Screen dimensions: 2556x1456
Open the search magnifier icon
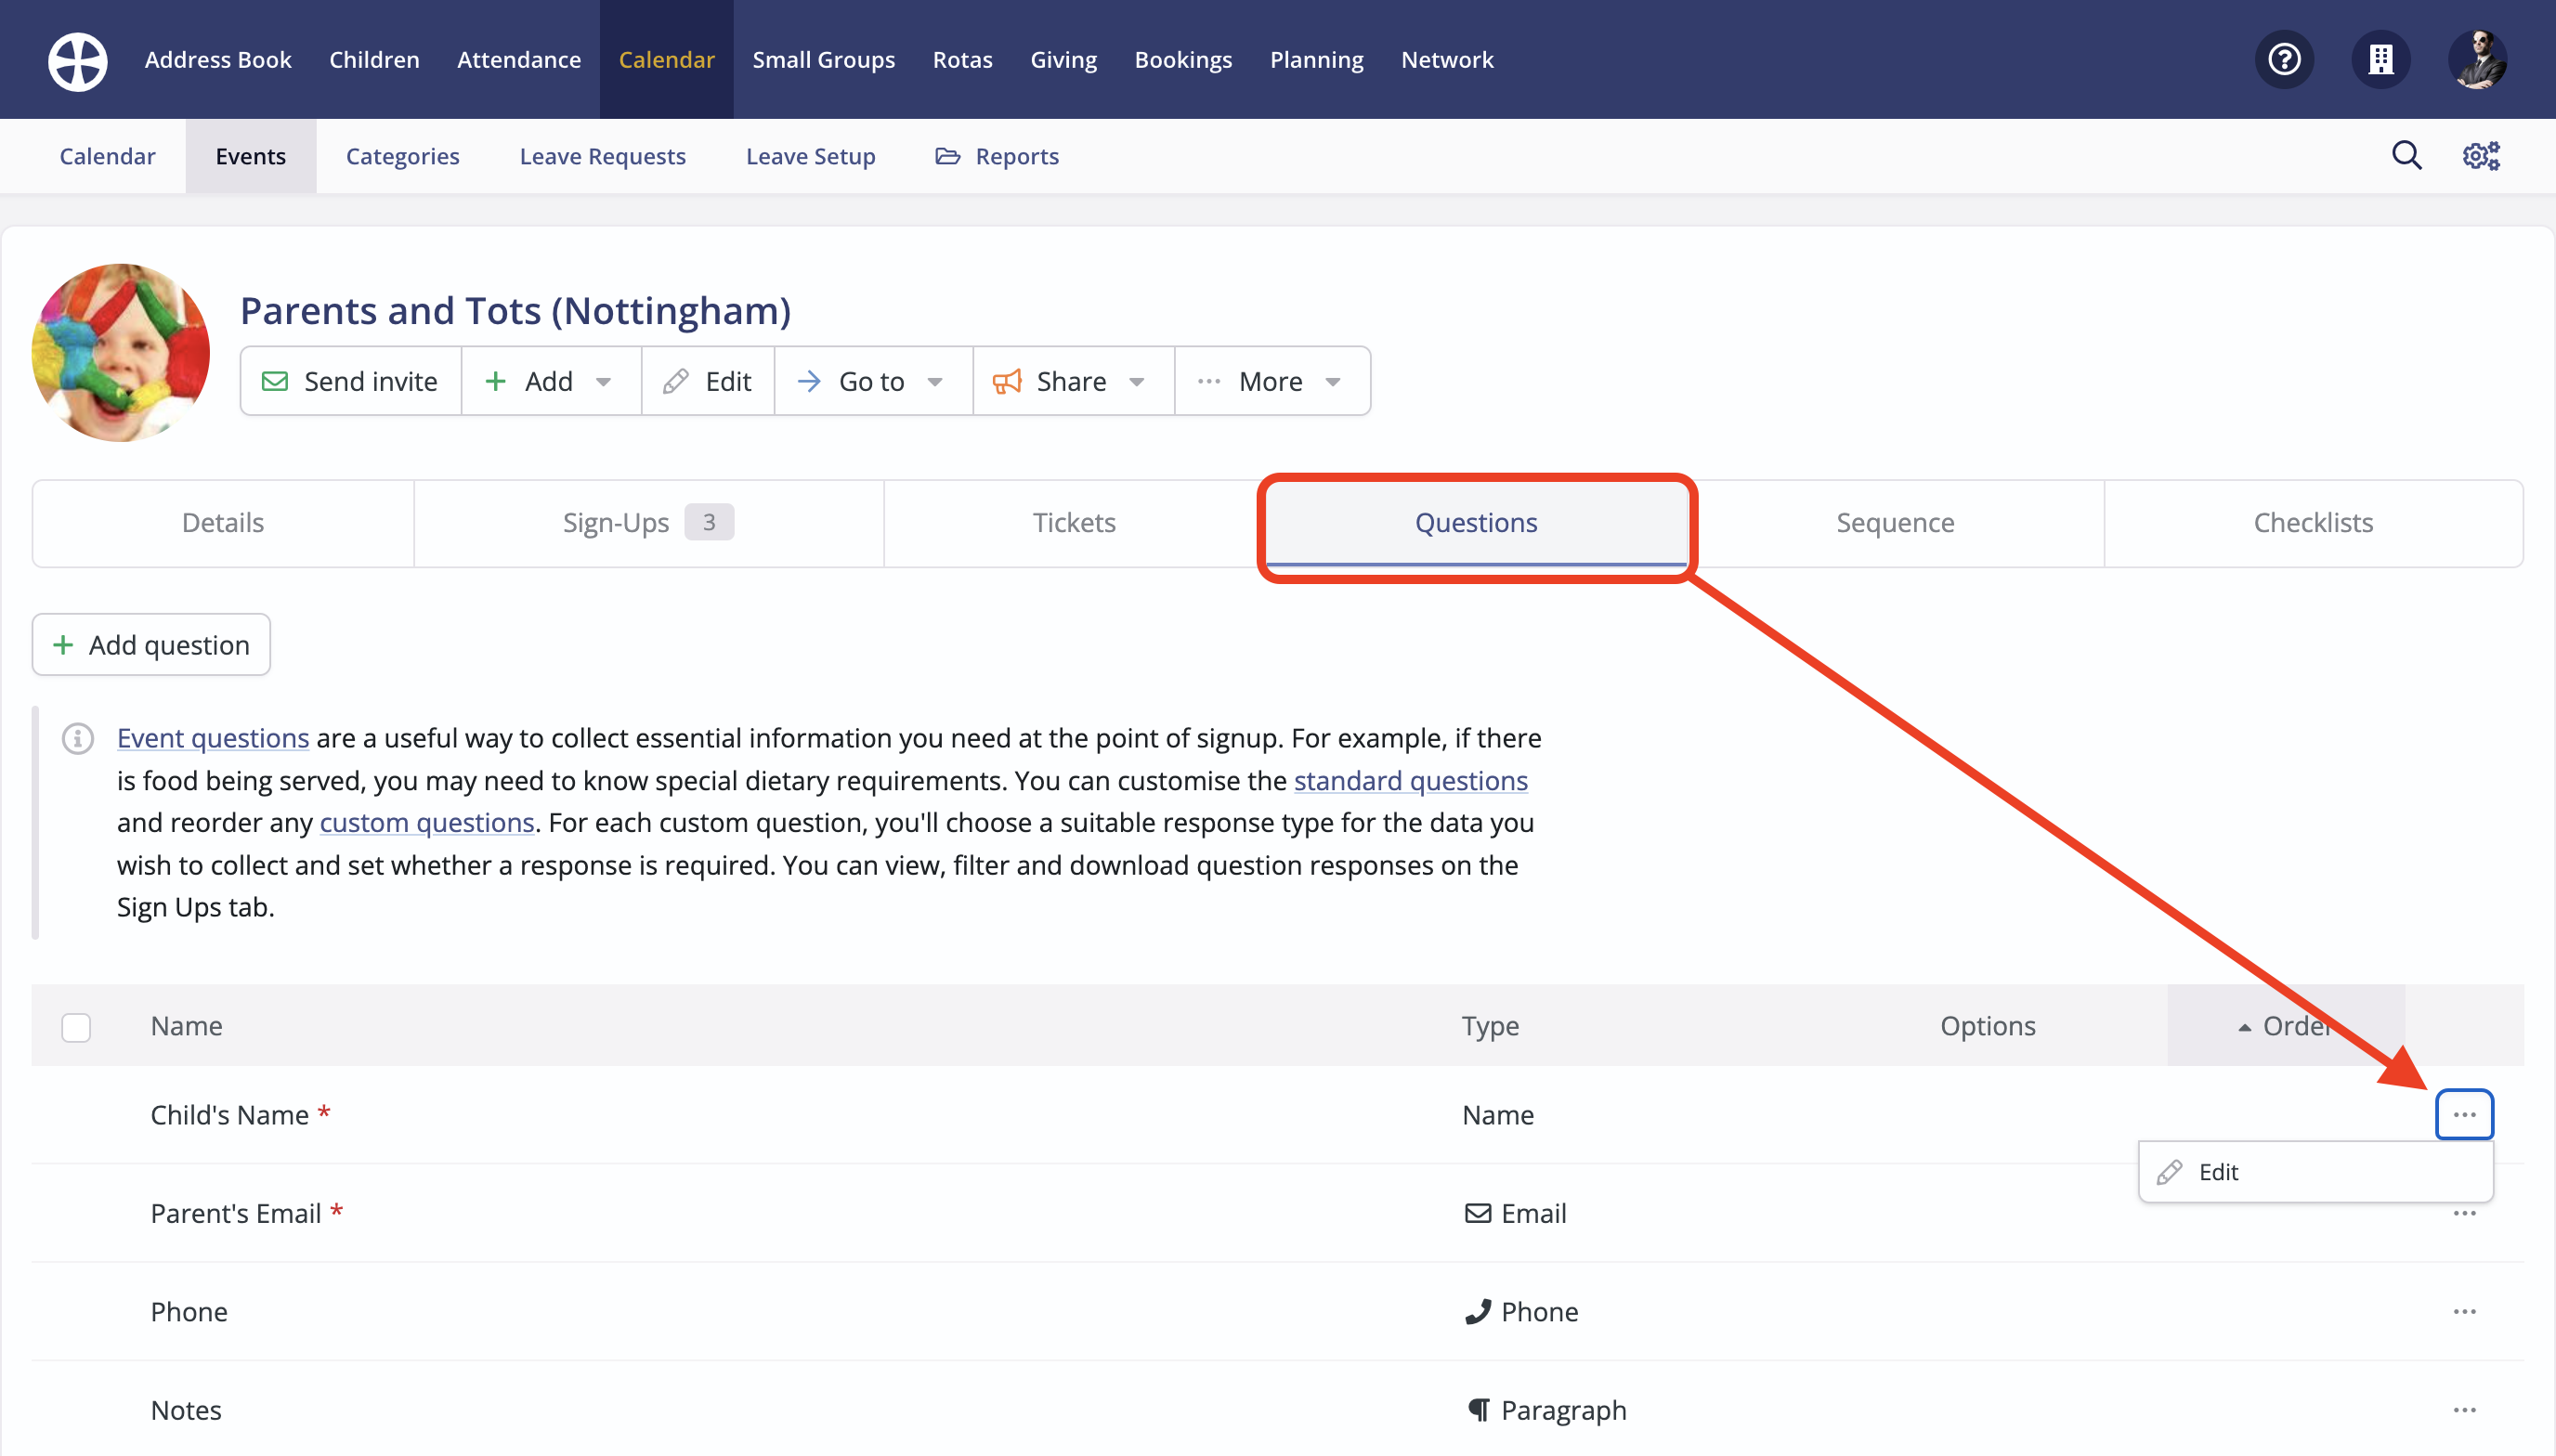click(x=2406, y=156)
